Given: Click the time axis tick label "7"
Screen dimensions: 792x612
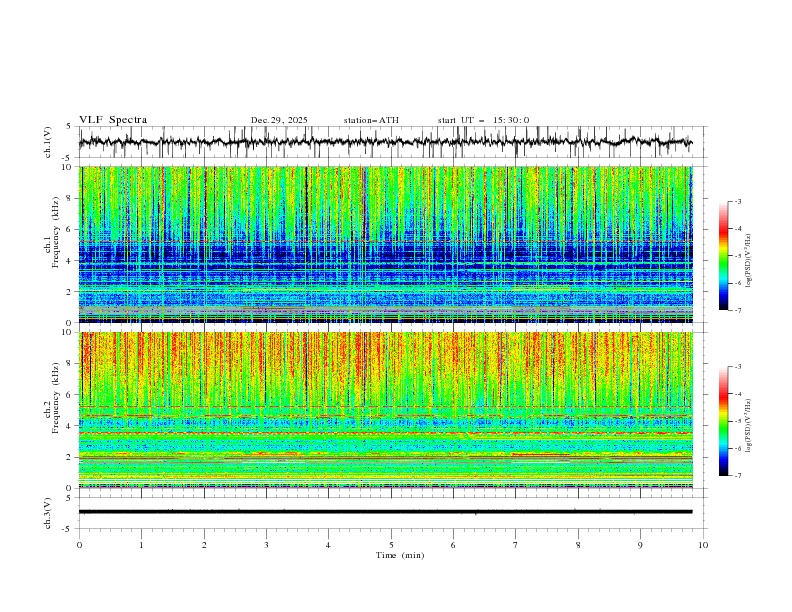Looking at the screenshot, I should pos(516,545).
